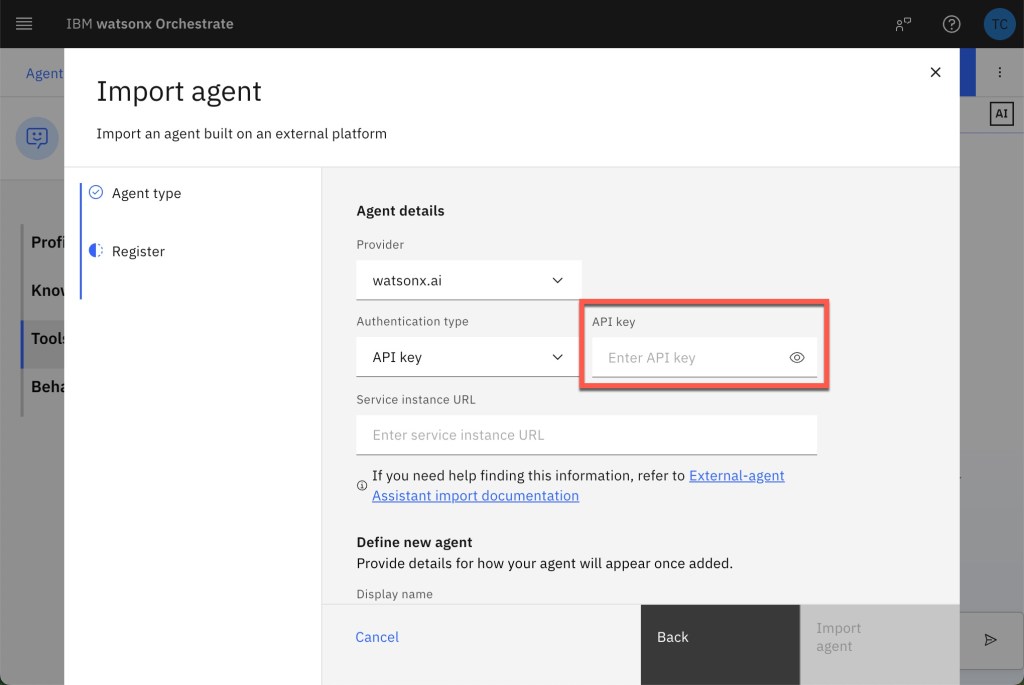
Task: Toggle API key visibility eye icon
Action: [797, 357]
